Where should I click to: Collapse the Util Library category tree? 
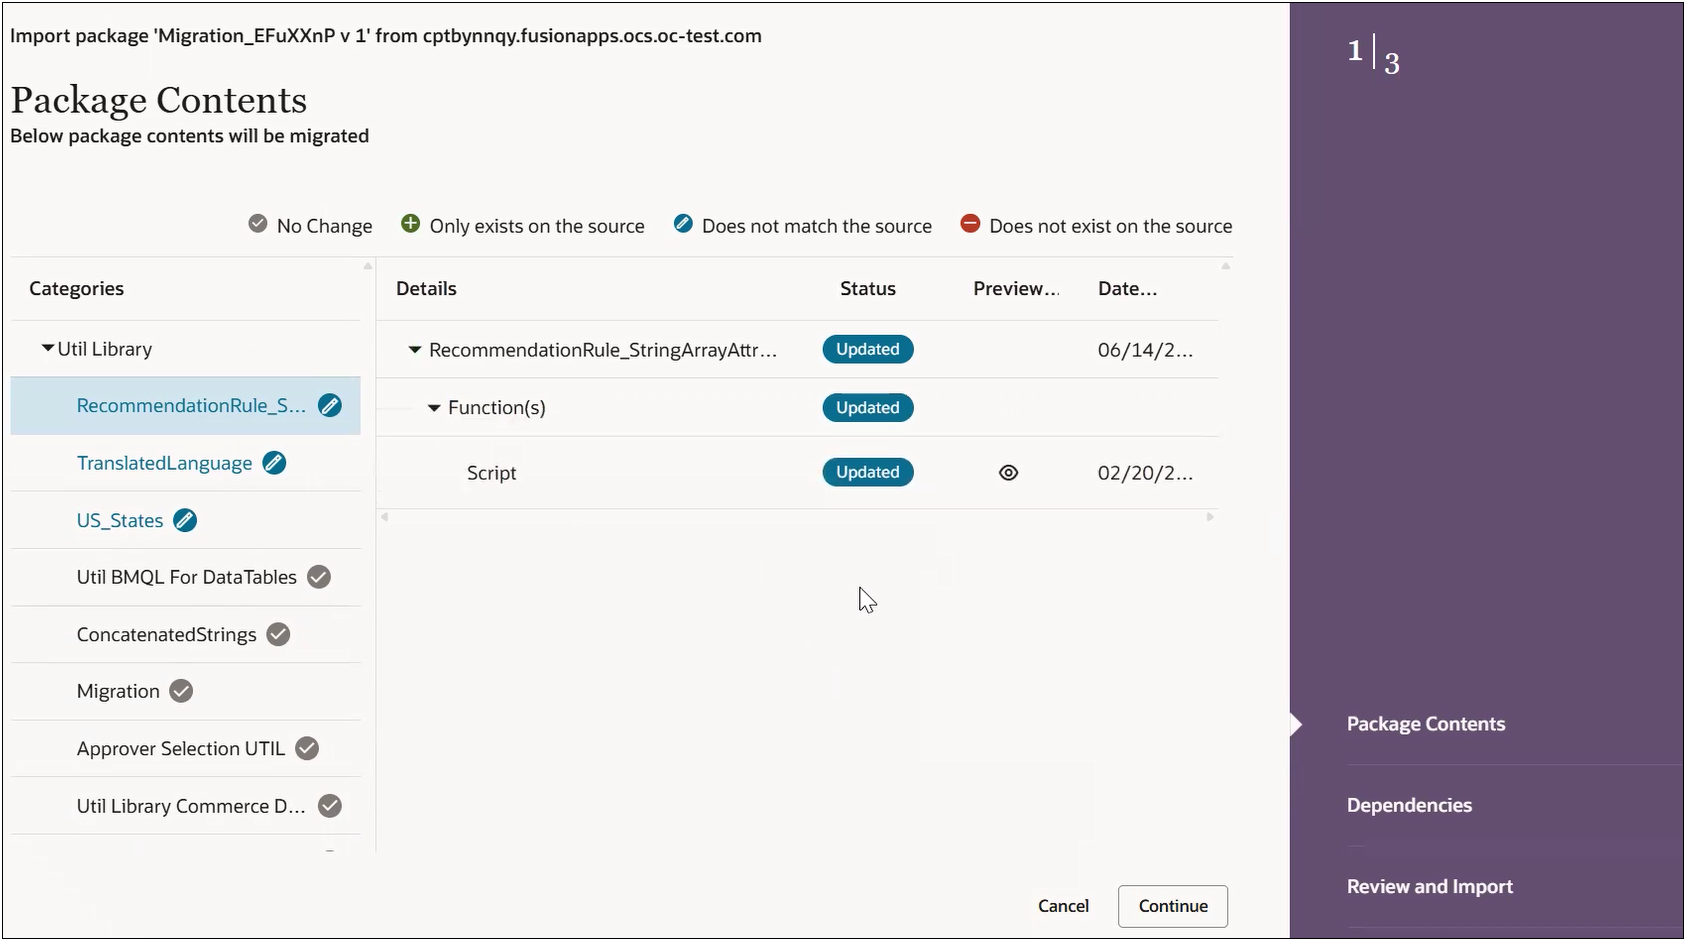(47, 348)
